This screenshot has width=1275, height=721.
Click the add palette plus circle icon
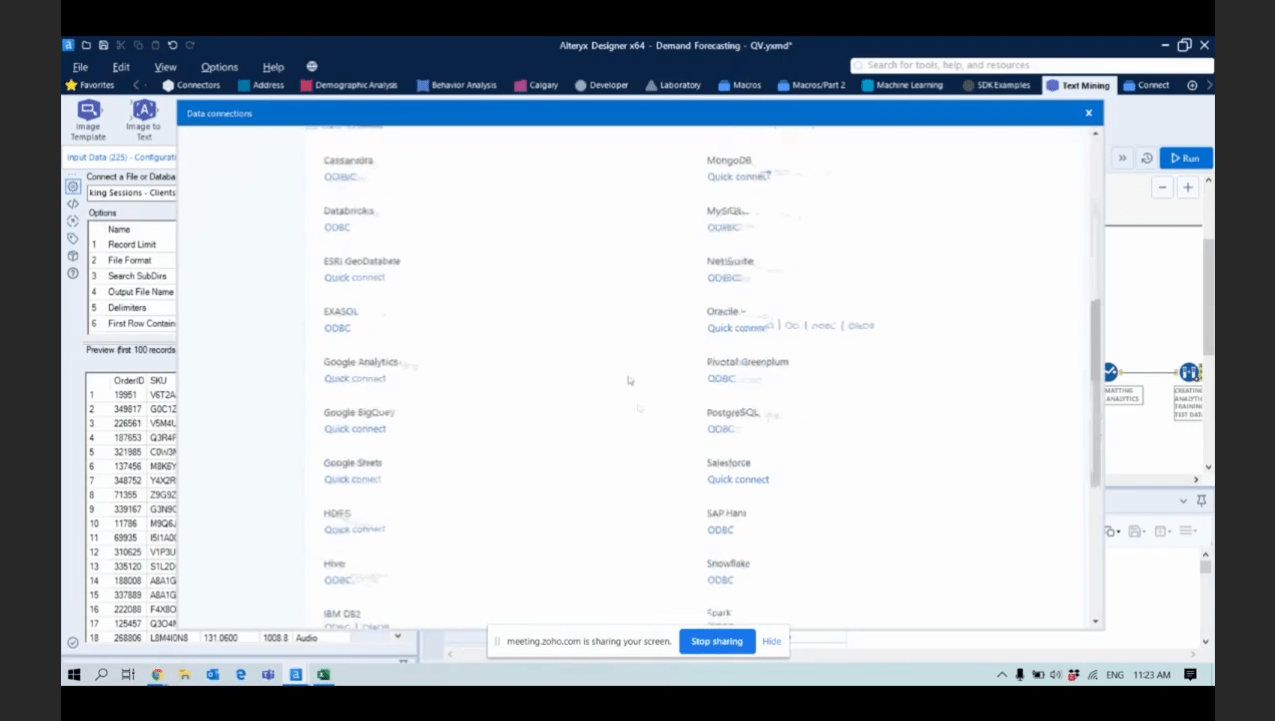click(x=1192, y=85)
